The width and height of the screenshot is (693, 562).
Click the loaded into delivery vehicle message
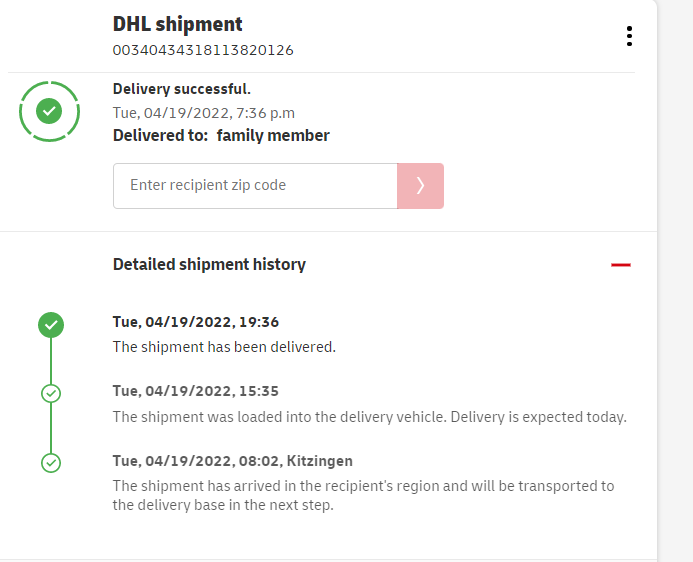coord(369,417)
